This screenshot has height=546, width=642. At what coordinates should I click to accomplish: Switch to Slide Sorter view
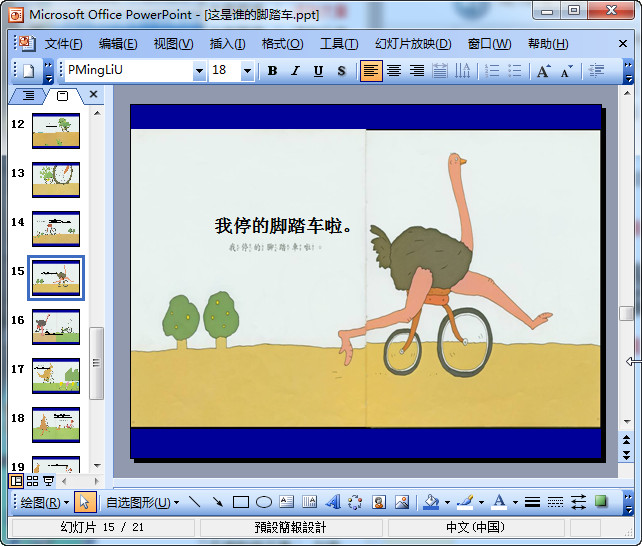[33, 481]
